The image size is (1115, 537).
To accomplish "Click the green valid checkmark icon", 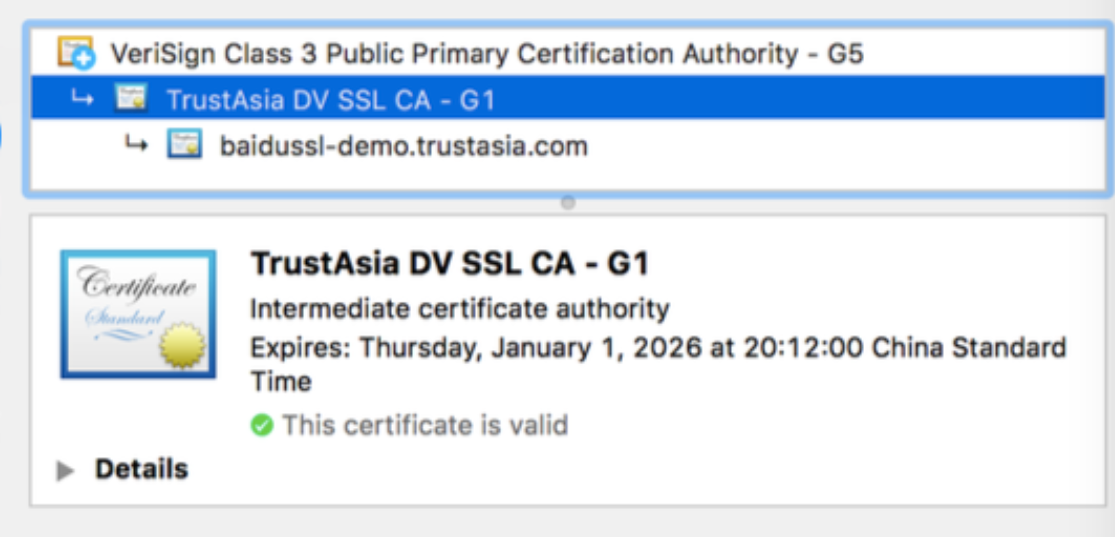I will tap(262, 426).
